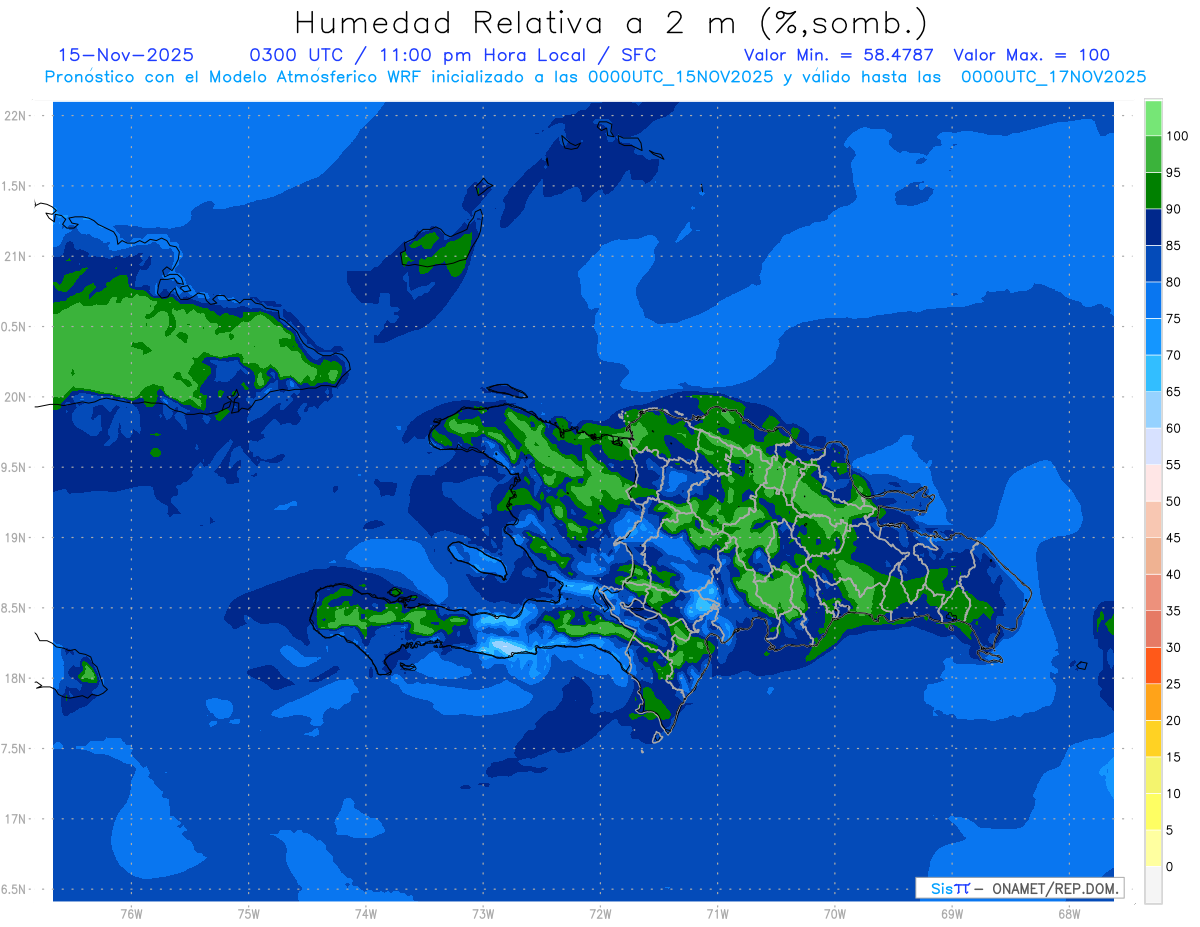Click '0300 UTC / 11:00 pm Hora Local / SFC'
Viewport: 1200px width, 927px height.
coord(452,55)
